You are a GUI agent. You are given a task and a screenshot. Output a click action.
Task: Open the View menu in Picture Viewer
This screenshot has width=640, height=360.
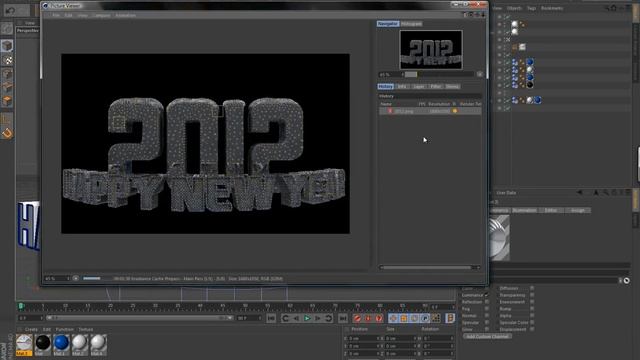click(x=82, y=16)
